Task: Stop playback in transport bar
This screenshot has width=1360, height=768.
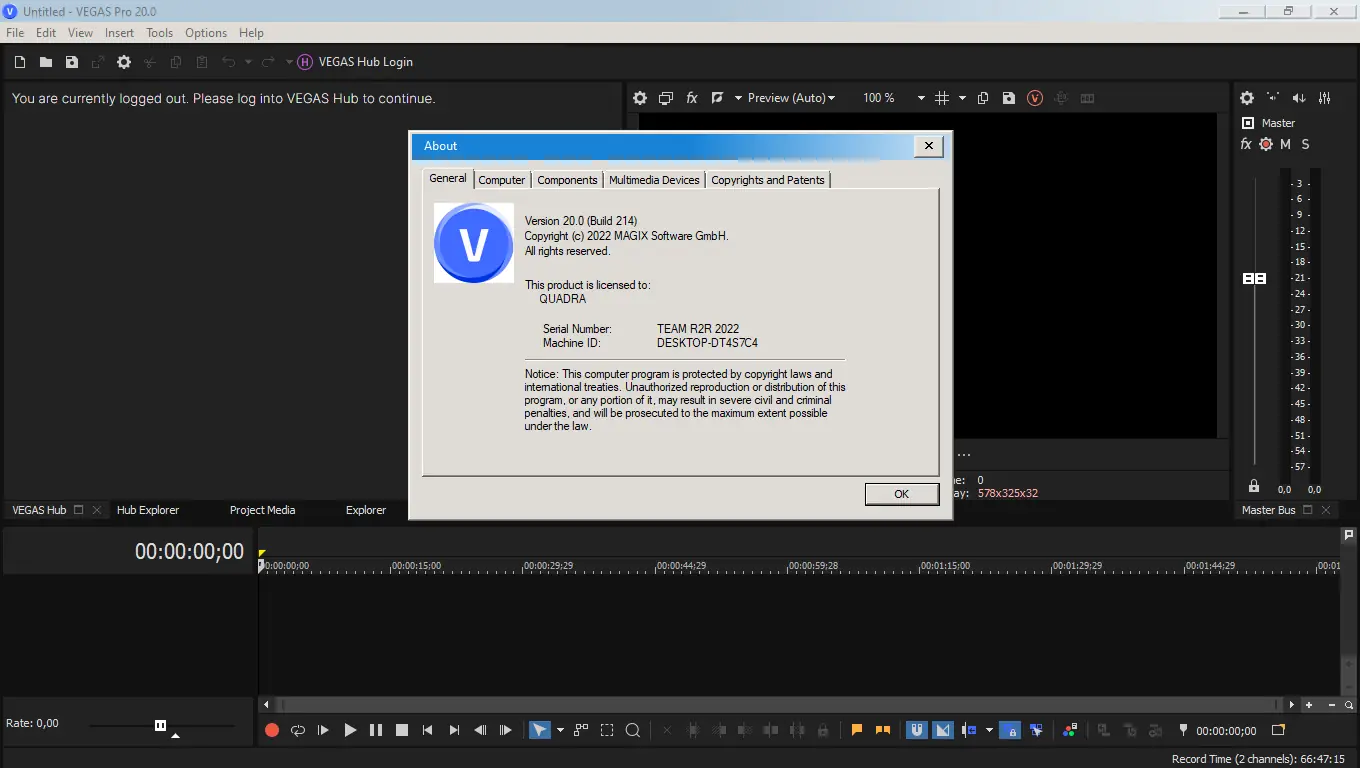Action: point(402,731)
